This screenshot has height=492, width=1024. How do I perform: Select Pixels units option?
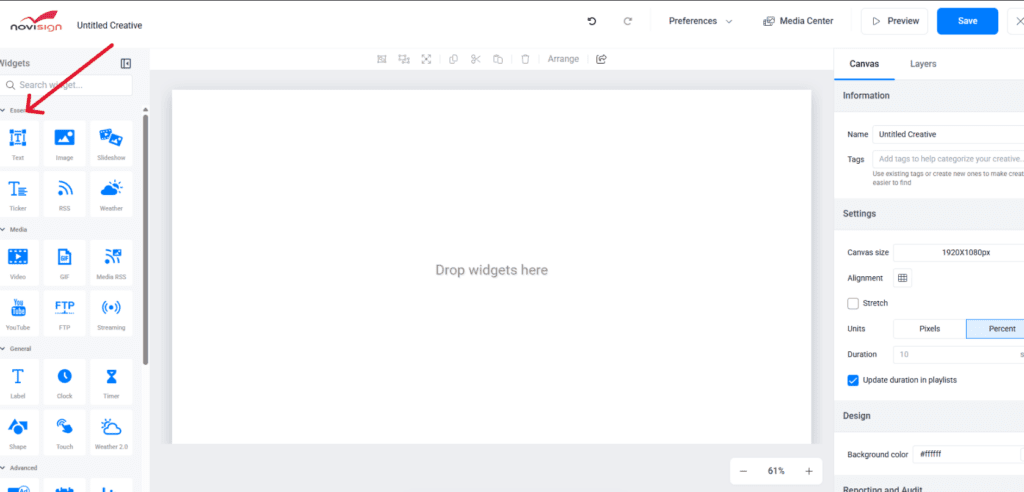pyautogui.click(x=929, y=329)
